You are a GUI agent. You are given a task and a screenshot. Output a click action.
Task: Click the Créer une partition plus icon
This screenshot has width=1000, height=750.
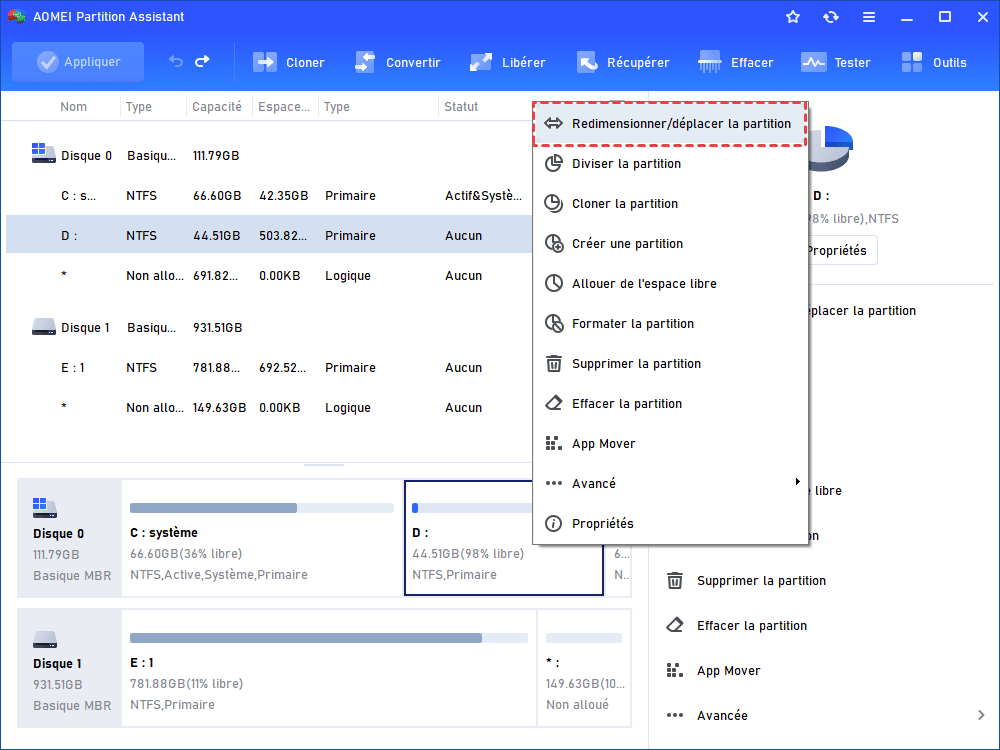coord(554,244)
